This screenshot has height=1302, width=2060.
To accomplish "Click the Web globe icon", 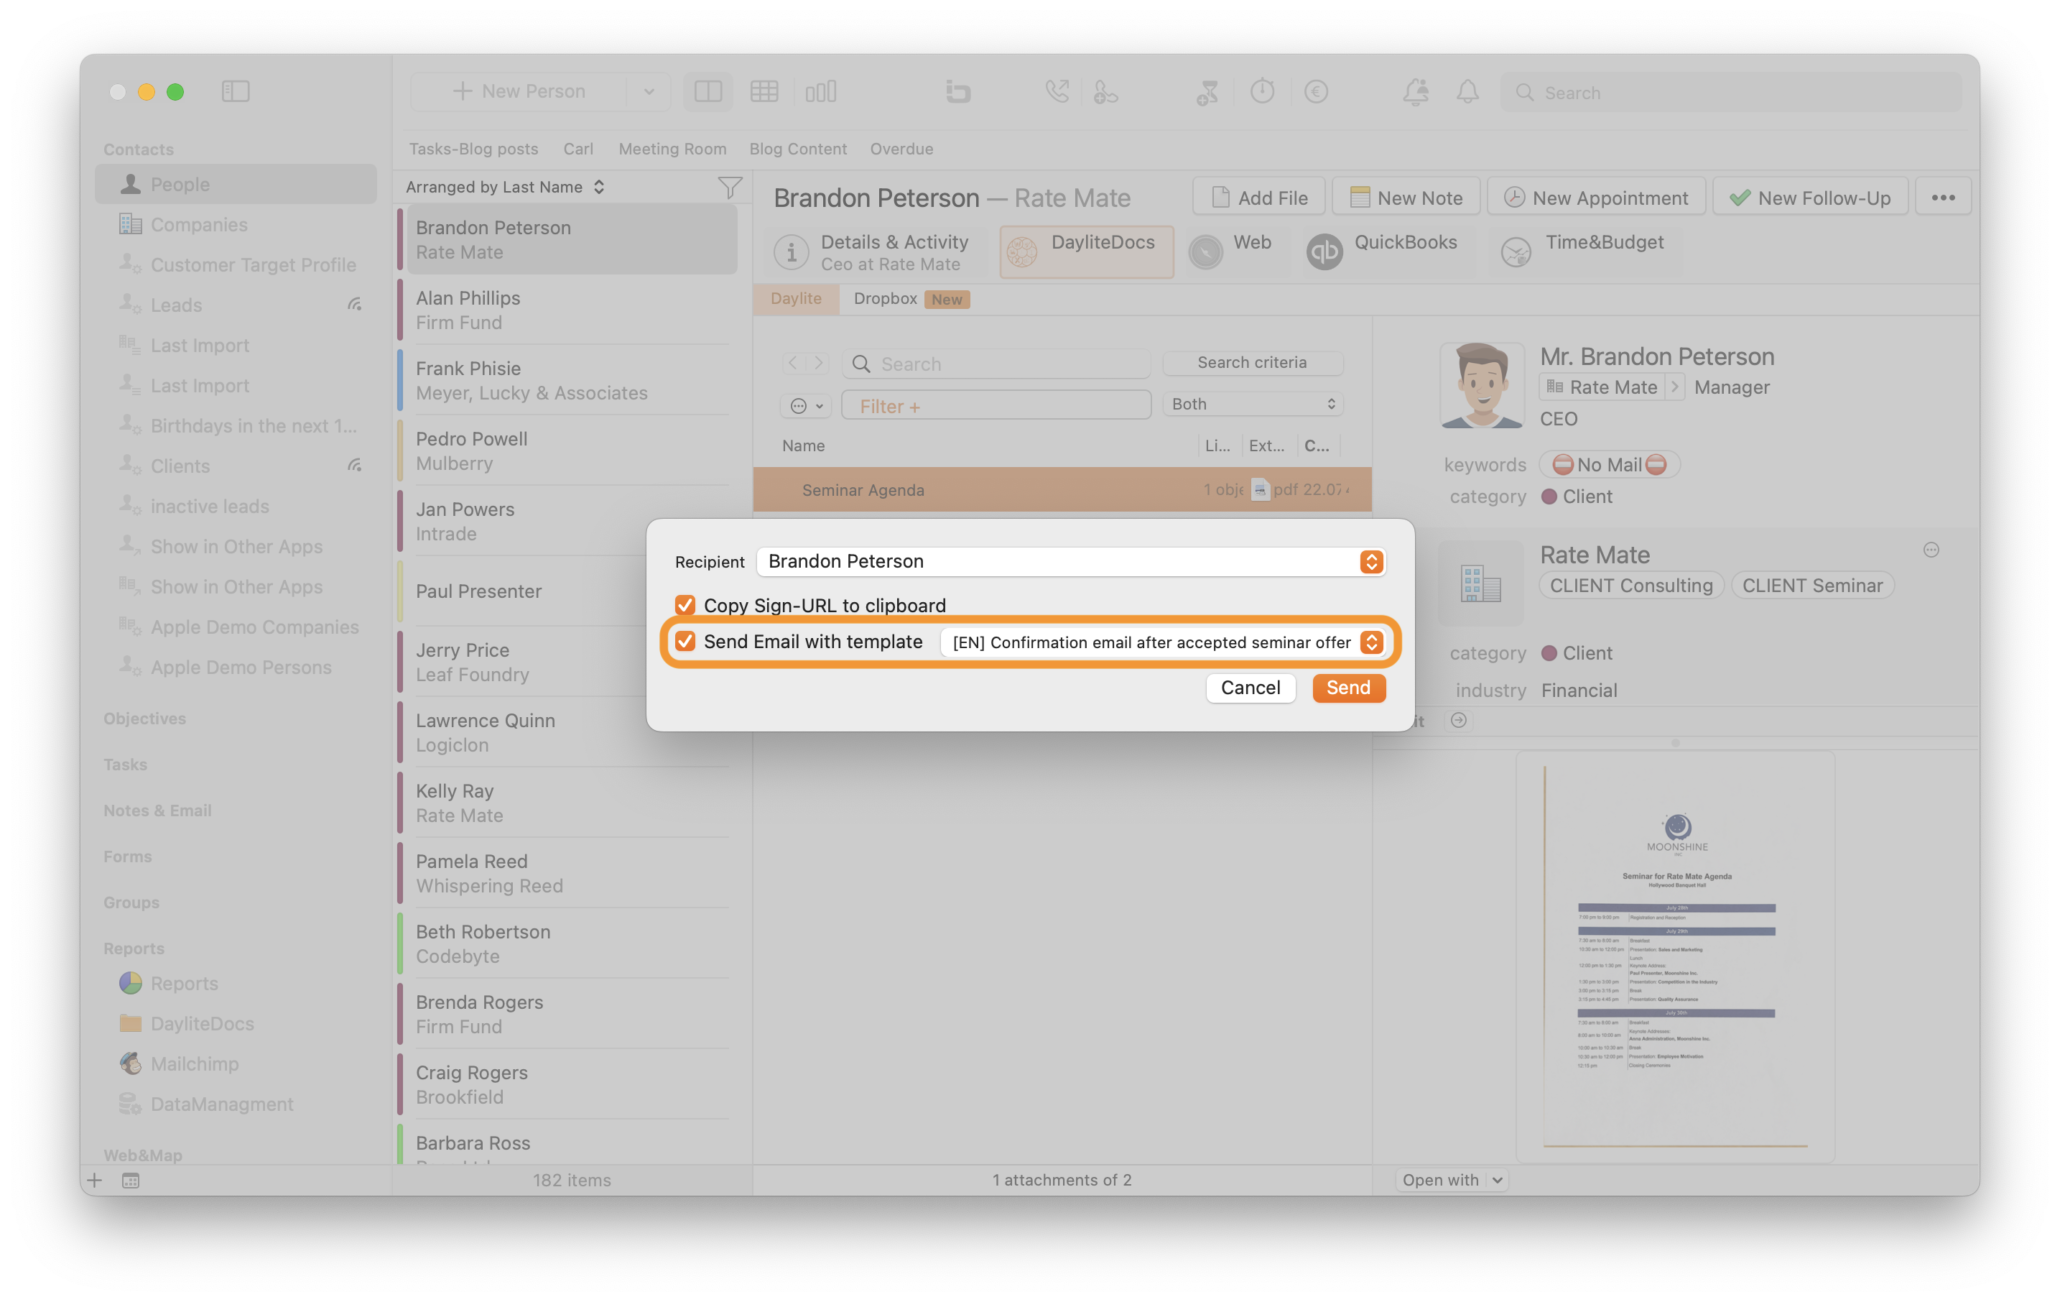I will (x=1206, y=252).
